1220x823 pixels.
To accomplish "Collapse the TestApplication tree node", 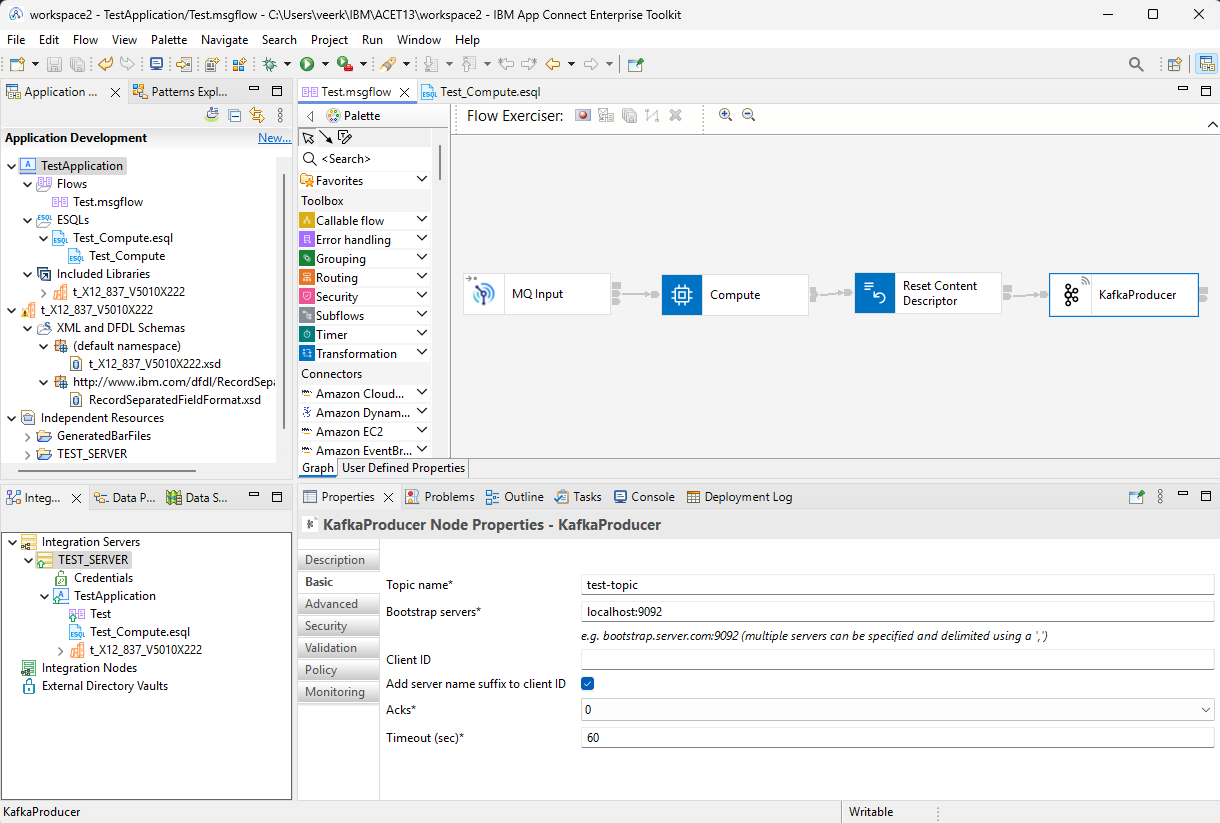I will tap(11, 166).
